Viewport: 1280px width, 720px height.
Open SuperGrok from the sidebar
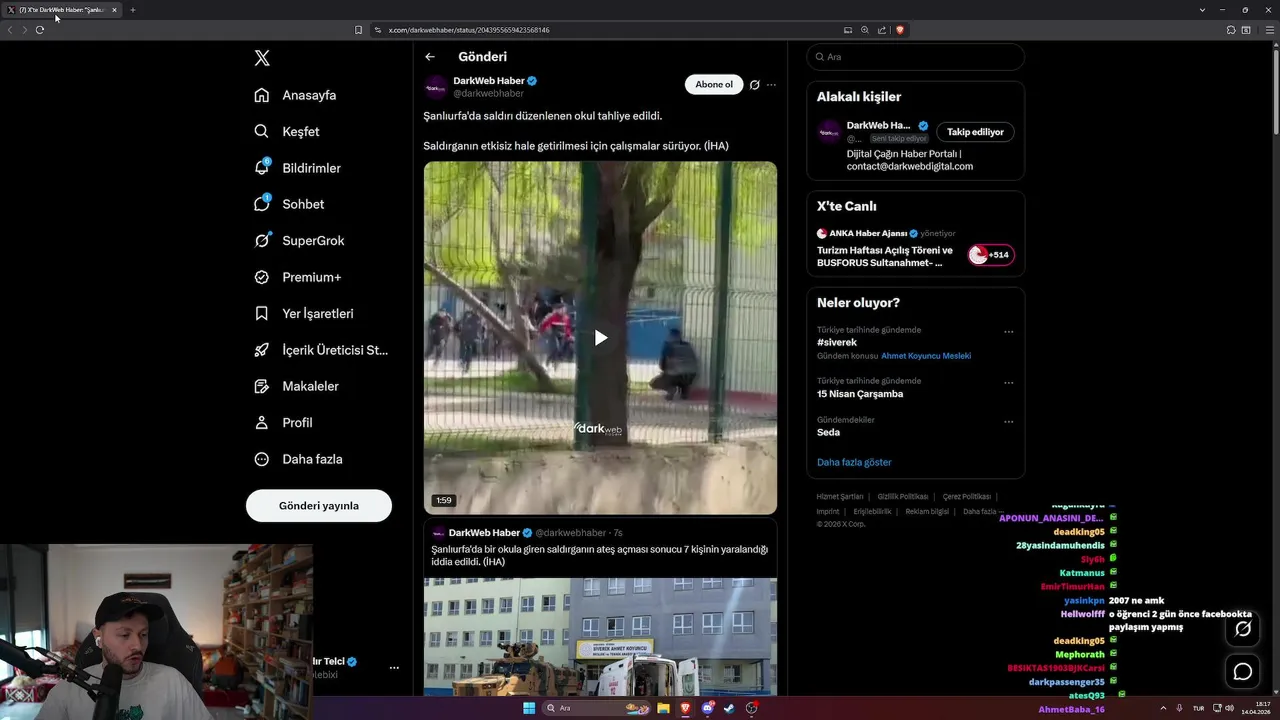click(299, 241)
